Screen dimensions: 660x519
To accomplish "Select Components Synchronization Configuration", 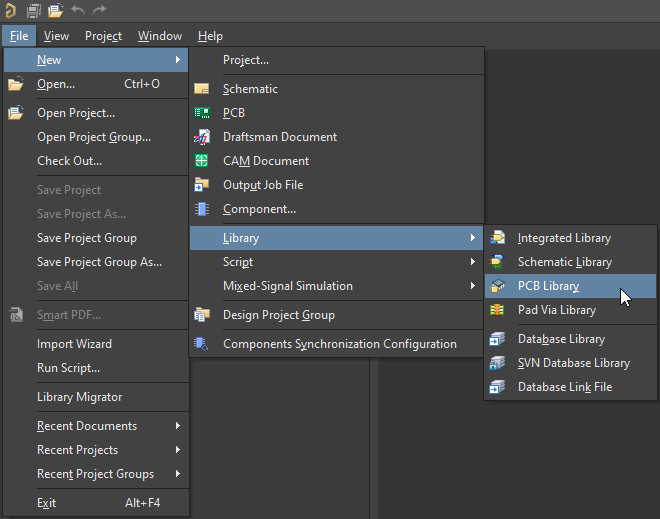I will coord(339,344).
